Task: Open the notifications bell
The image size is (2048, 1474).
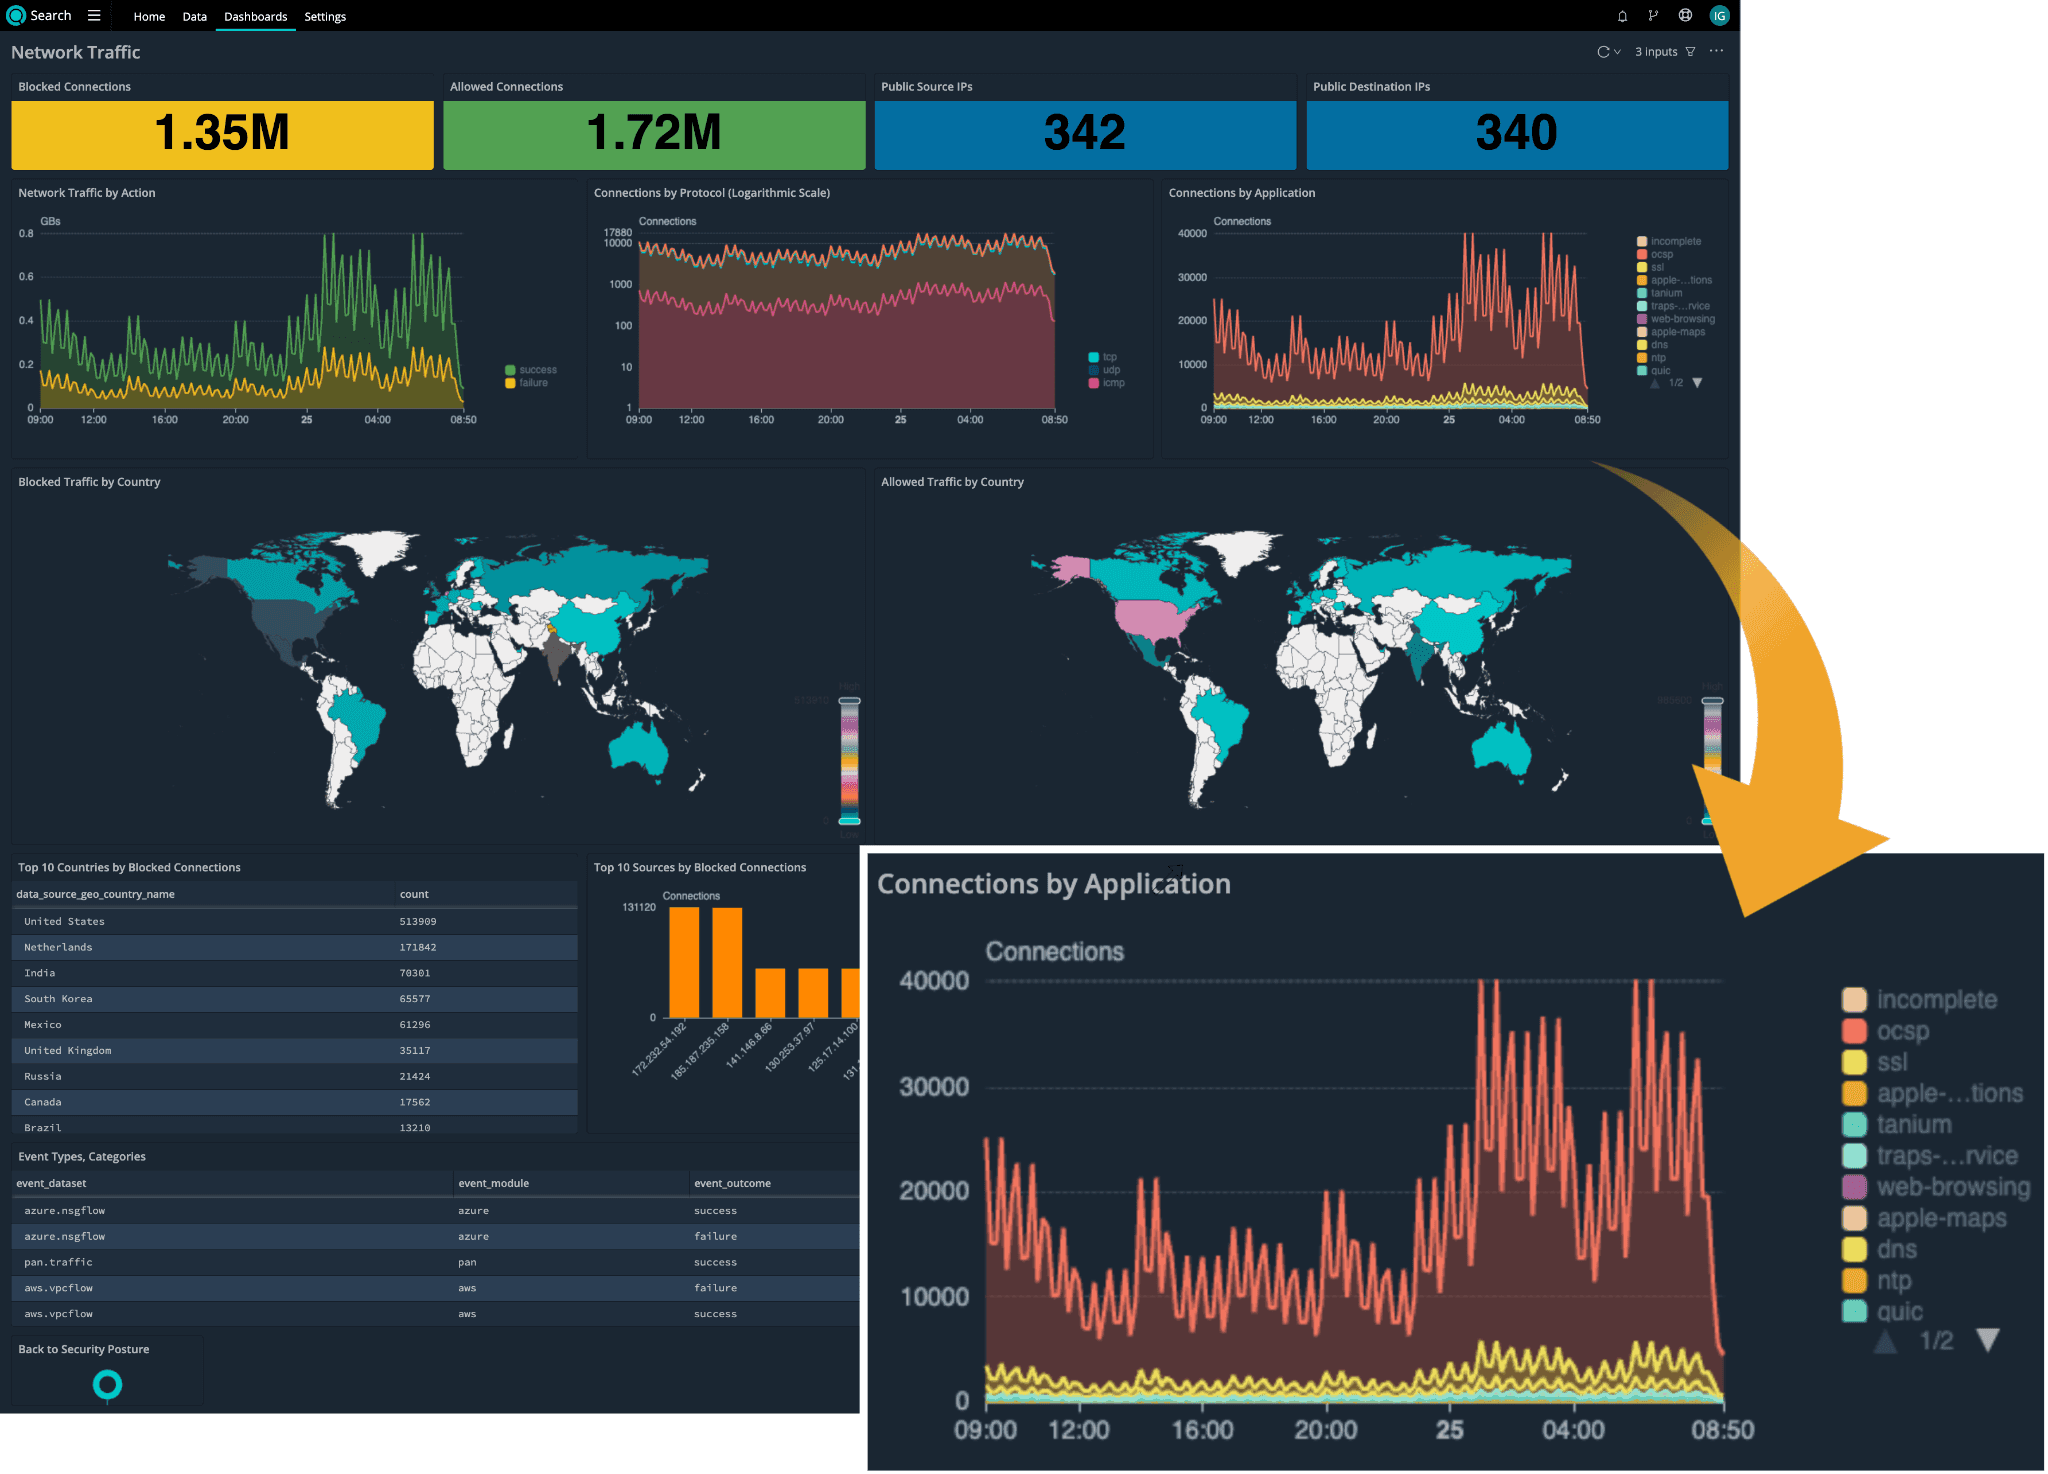Action: 1622,16
